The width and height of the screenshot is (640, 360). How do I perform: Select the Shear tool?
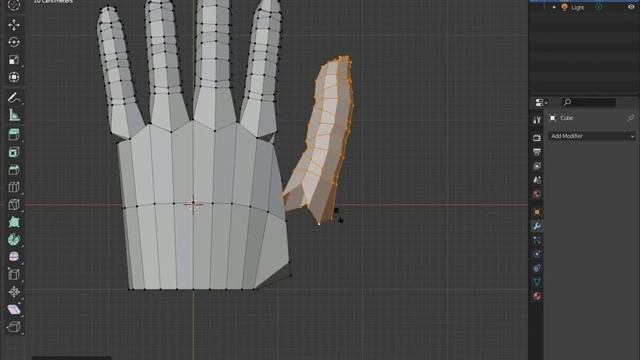tap(14, 309)
